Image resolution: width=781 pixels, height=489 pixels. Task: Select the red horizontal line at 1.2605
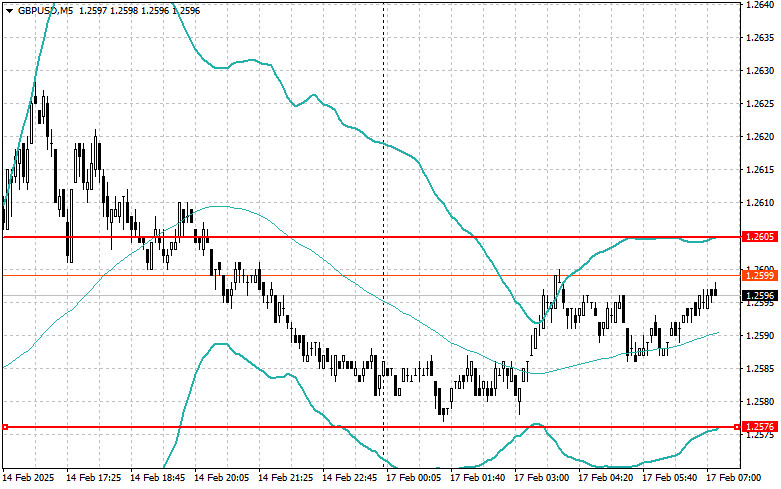[x=372, y=237]
